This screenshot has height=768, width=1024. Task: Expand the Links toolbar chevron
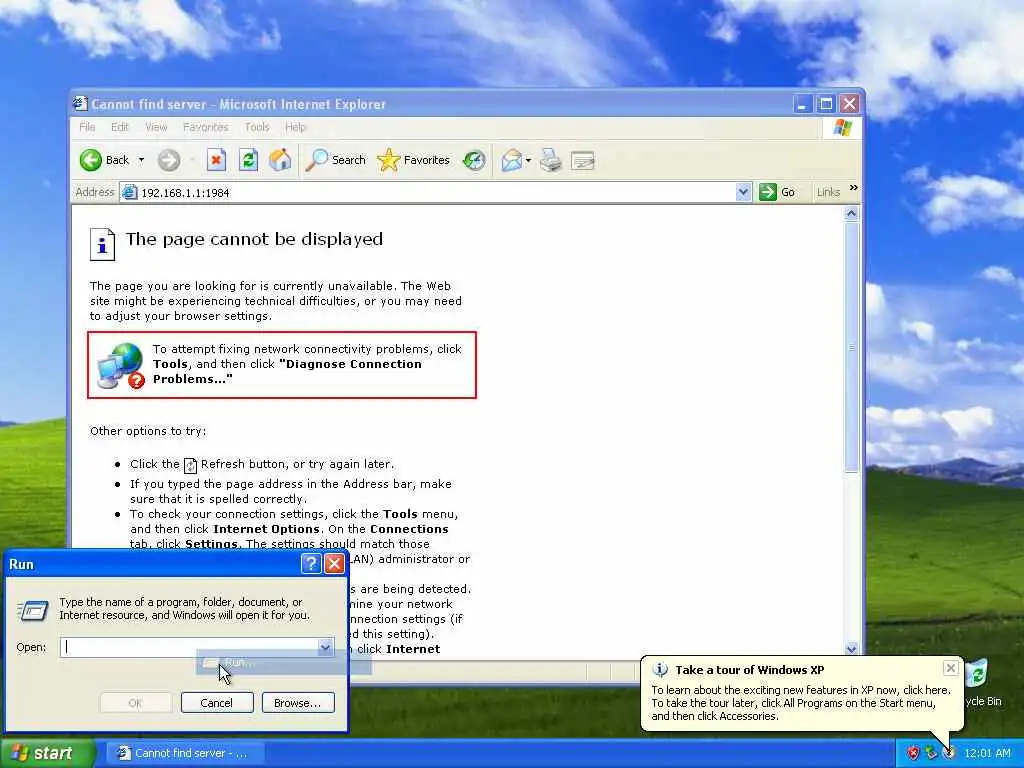pyautogui.click(x=854, y=189)
